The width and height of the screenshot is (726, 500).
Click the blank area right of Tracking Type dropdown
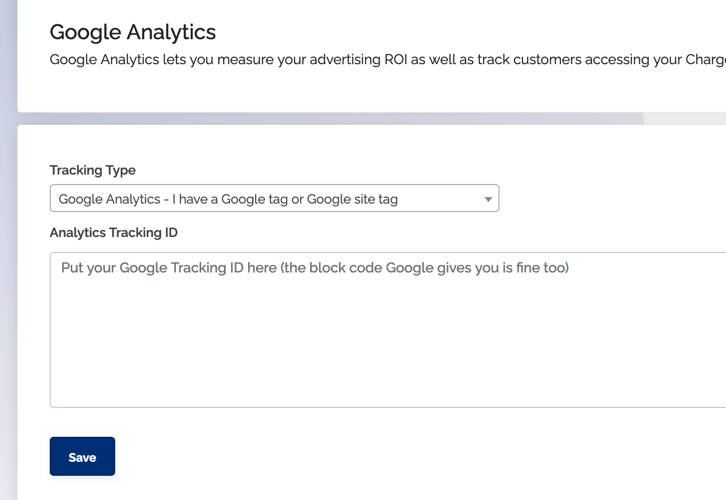coord(611,198)
